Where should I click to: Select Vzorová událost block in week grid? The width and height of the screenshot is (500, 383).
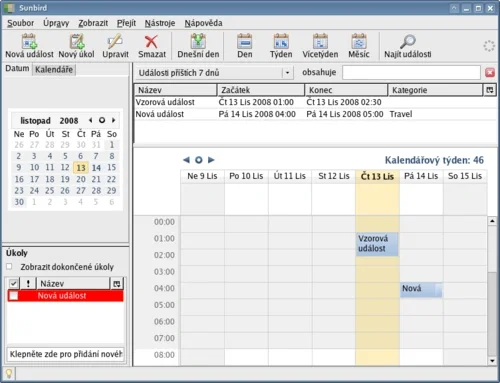(x=377, y=244)
